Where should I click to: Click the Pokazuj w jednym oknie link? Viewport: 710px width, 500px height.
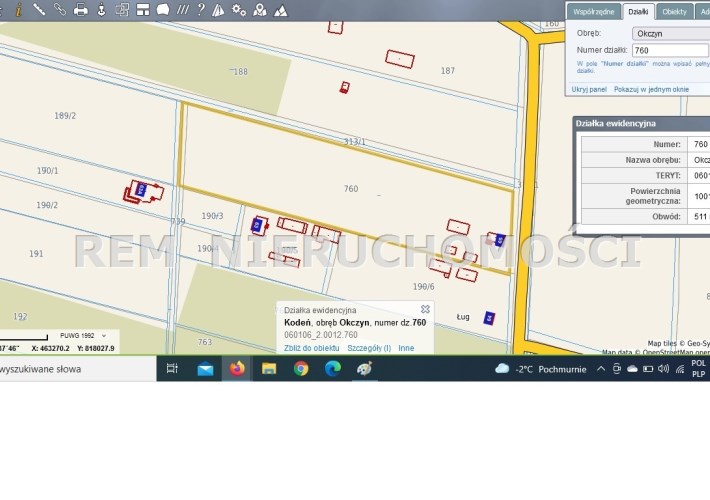tap(651, 89)
